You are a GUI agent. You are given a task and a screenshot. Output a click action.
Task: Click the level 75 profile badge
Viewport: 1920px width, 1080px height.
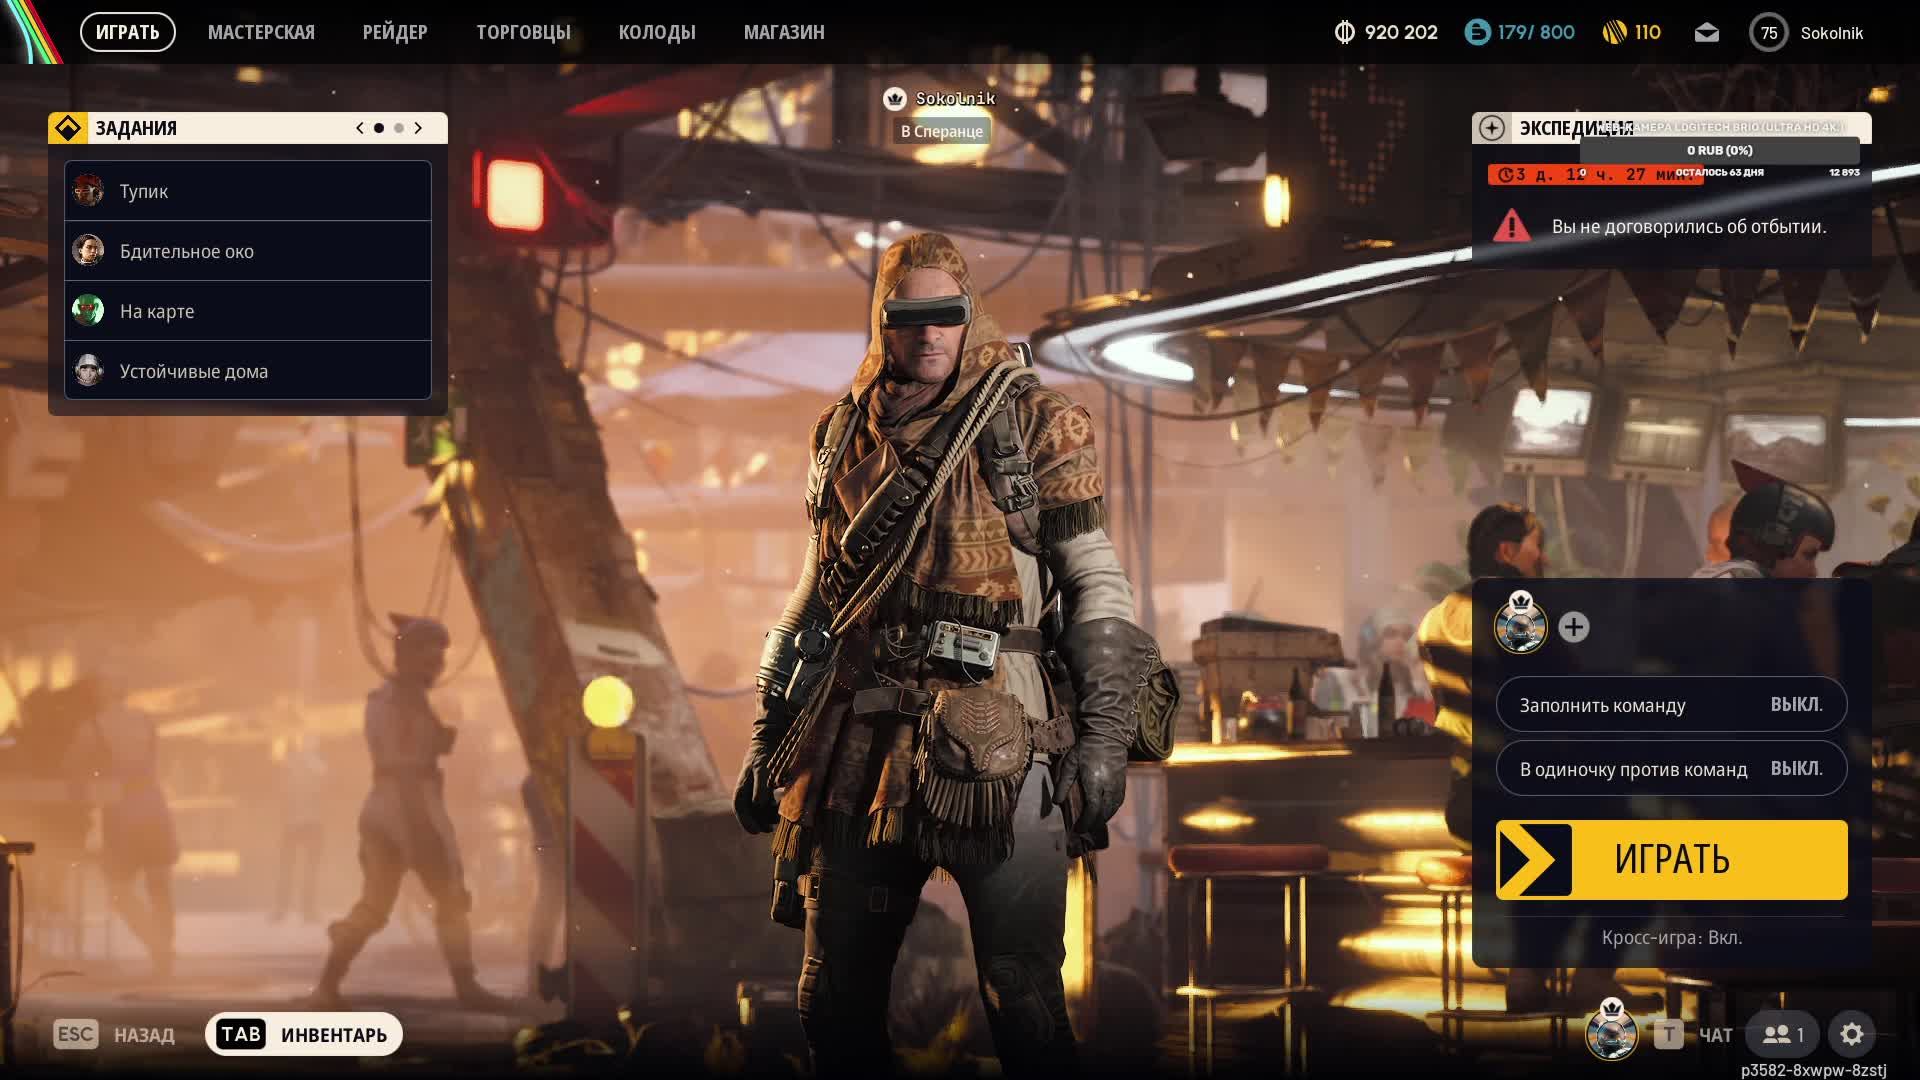[1768, 33]
